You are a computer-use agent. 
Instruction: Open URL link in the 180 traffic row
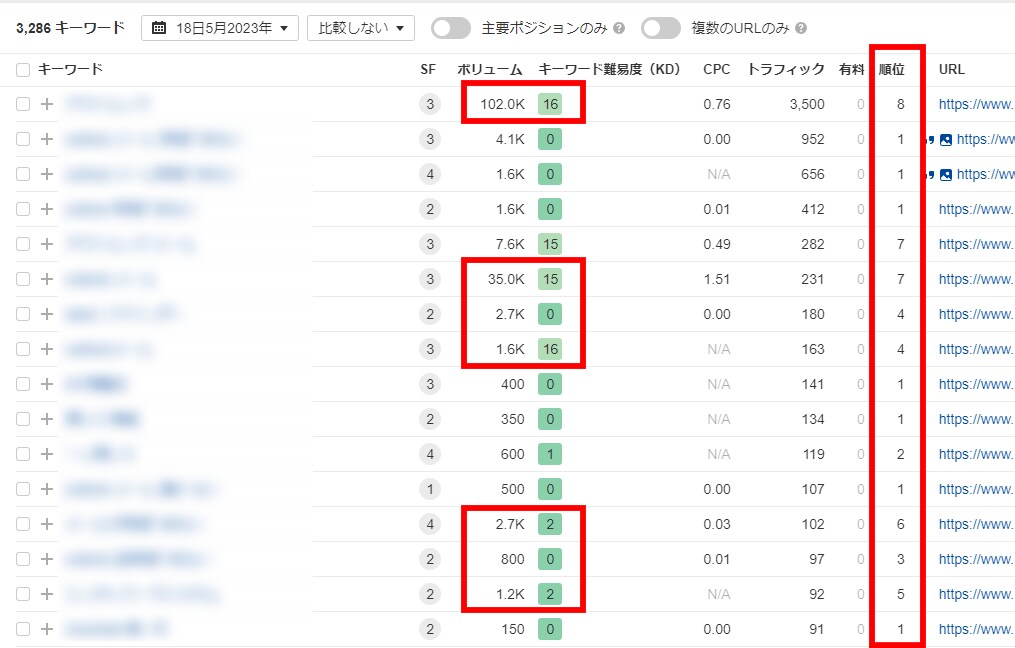tap(976, 314)
